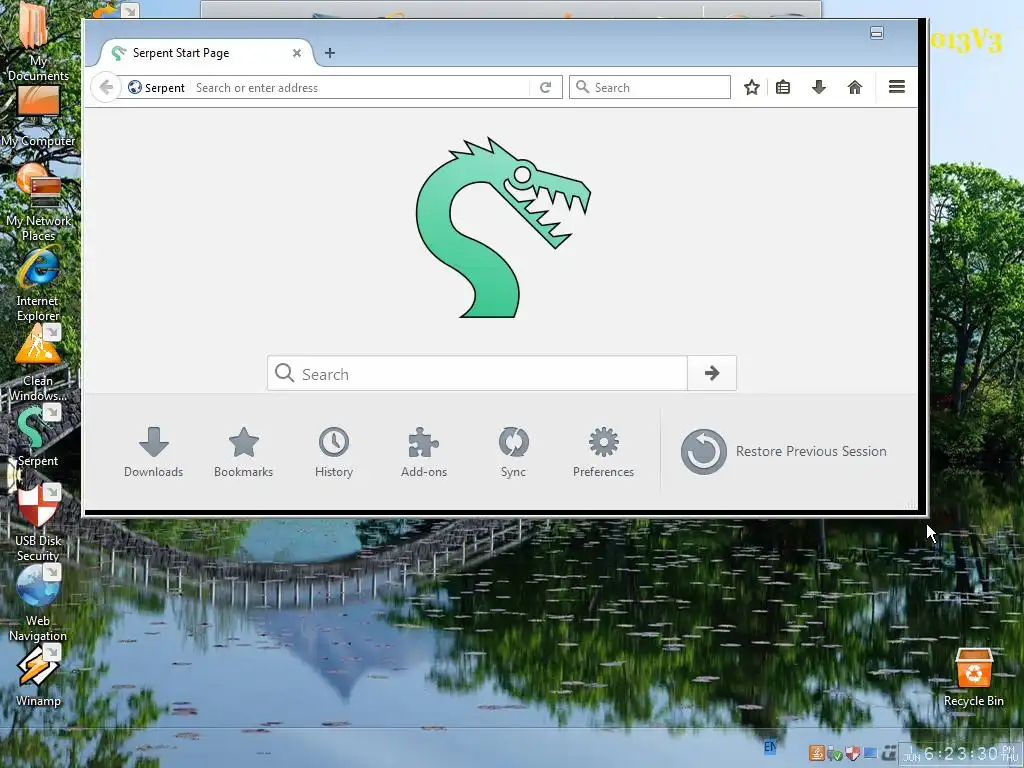Select My Computer desktop icon
The width and height of the screenshot is (1024, 768).
[38, 118]
